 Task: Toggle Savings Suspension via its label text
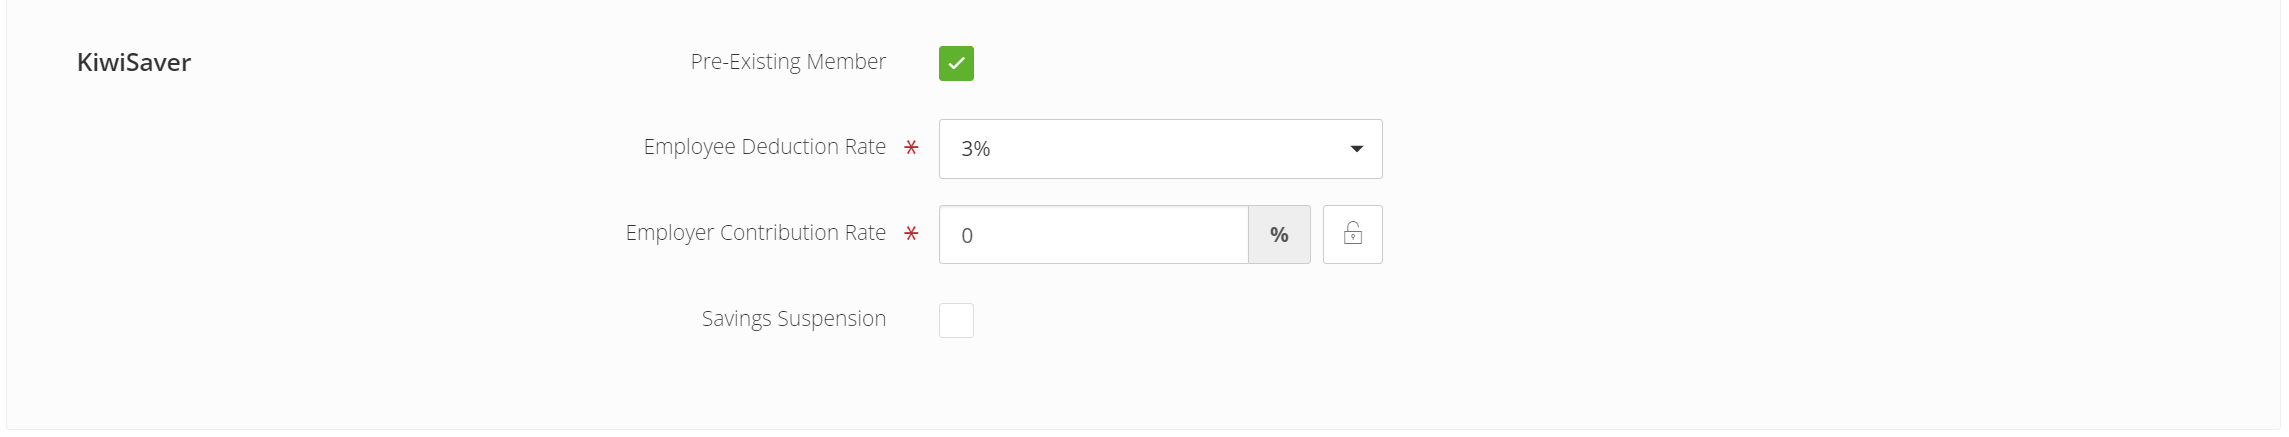click(x=794, y=319)
